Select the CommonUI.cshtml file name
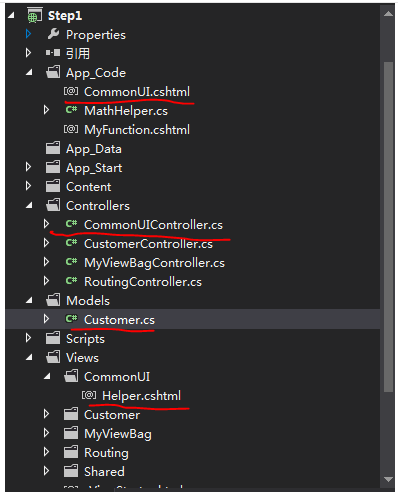The image size is (398, 498). pos(137,92)
